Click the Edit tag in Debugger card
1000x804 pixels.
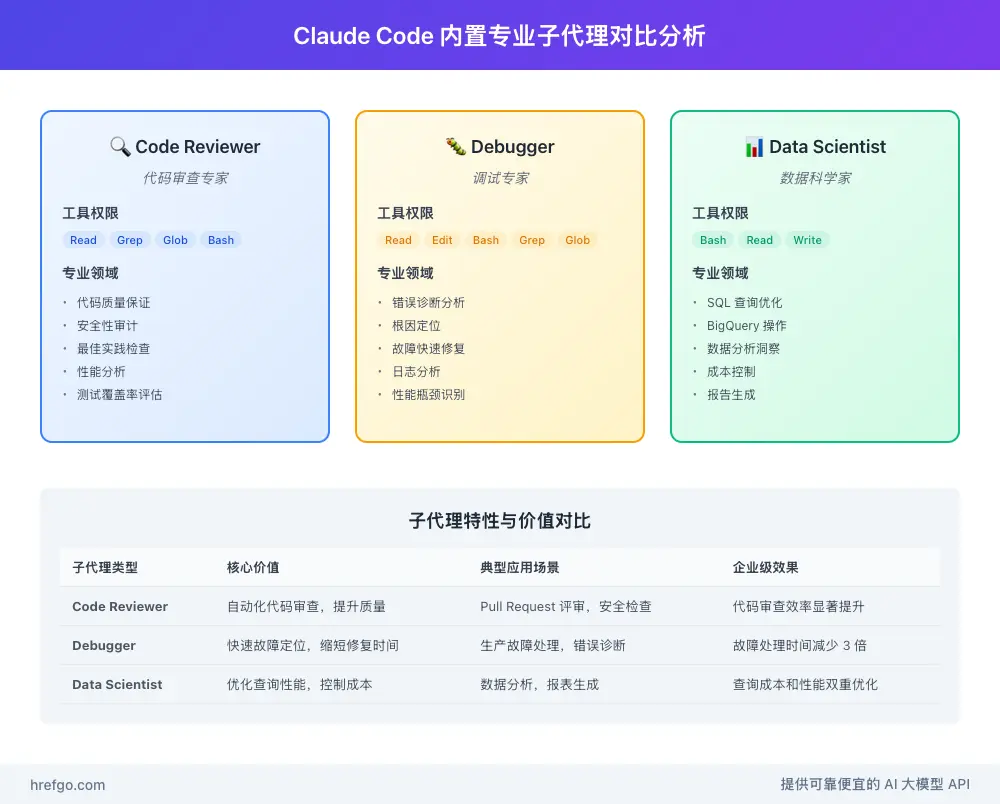[x=442, y=240]
